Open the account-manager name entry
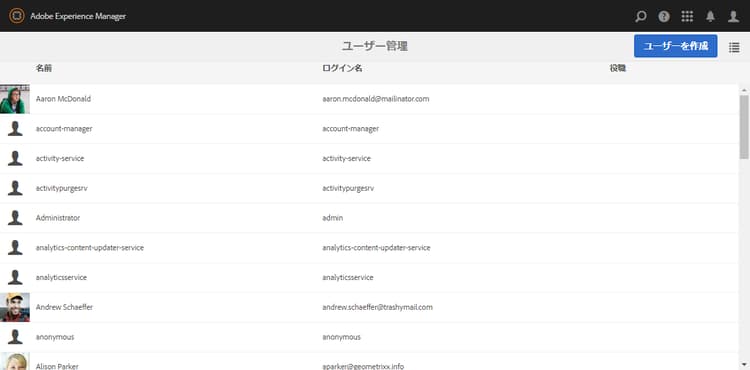Image resolution: width=750 pixels, height=370 pixels. 64,129
